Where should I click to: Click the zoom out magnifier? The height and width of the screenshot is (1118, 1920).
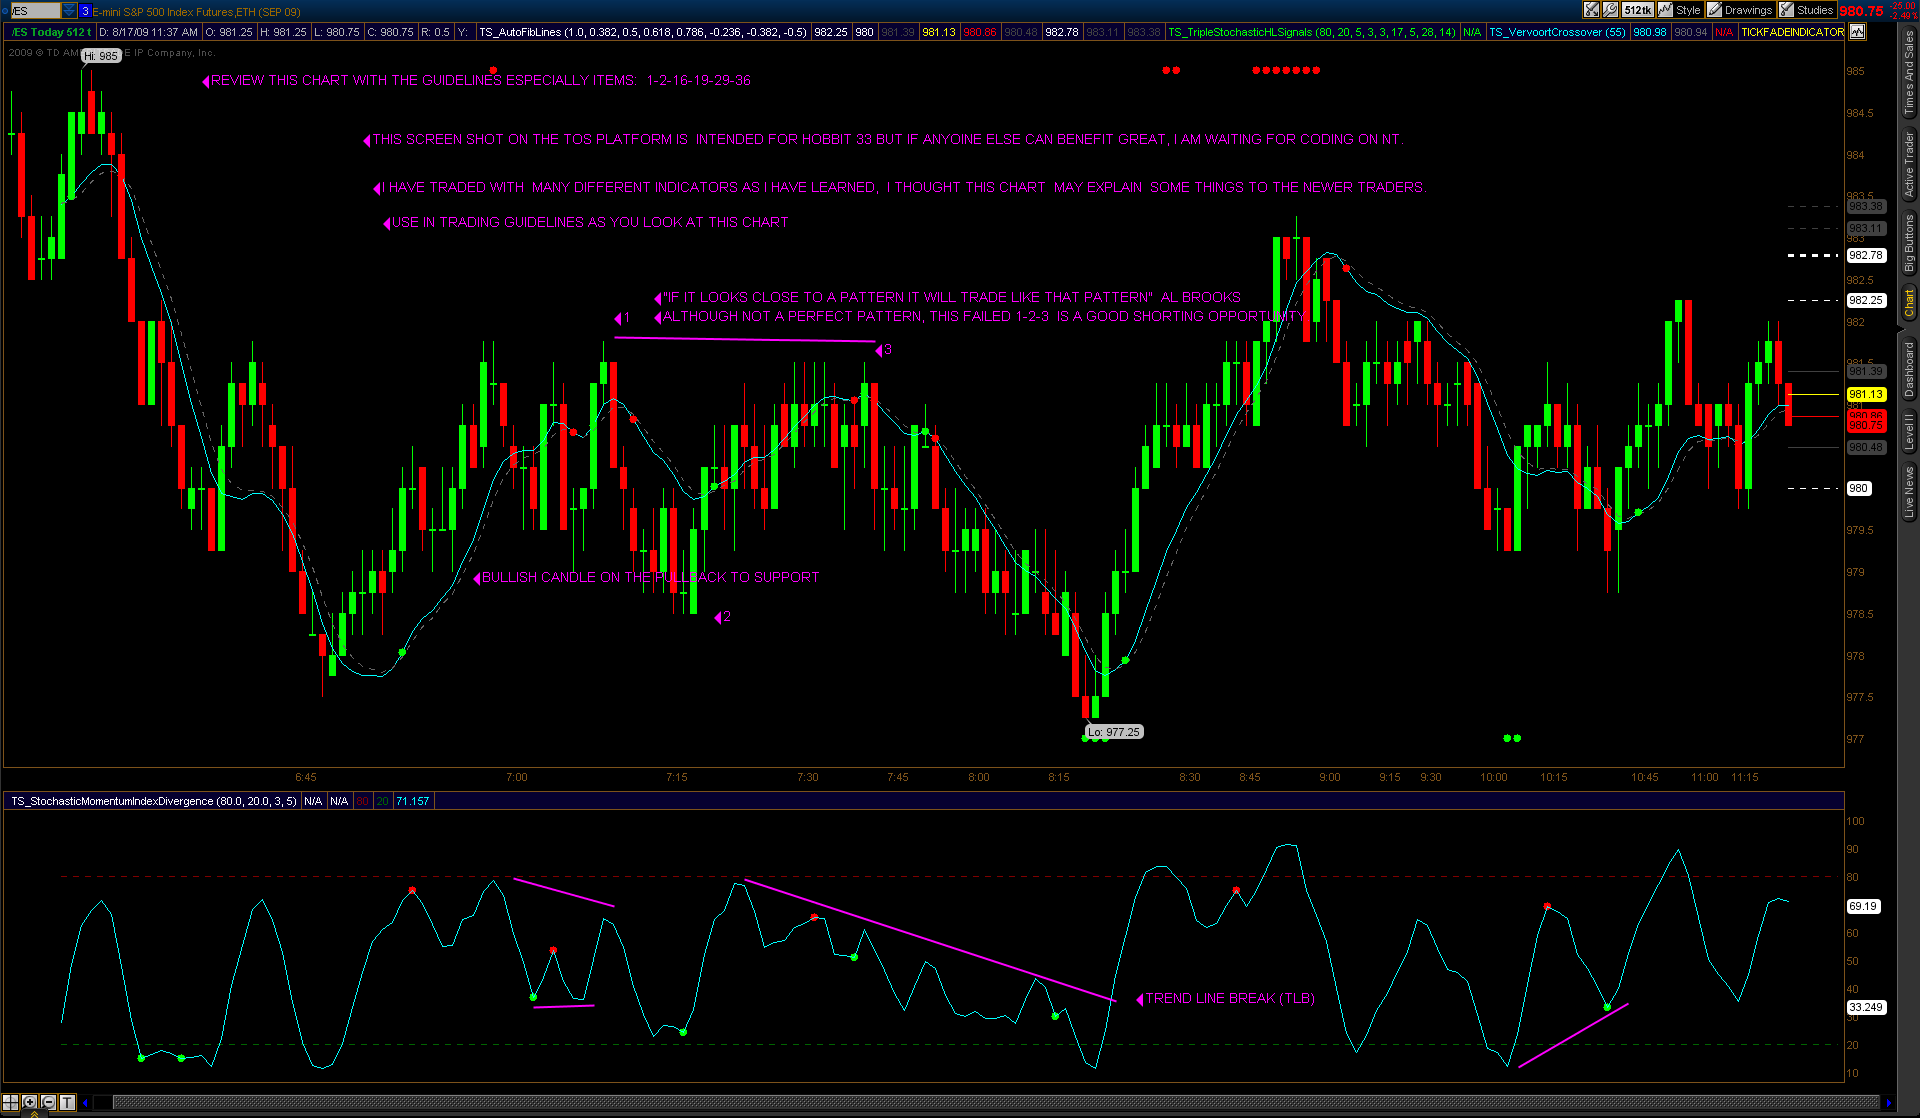(48, 1102)
